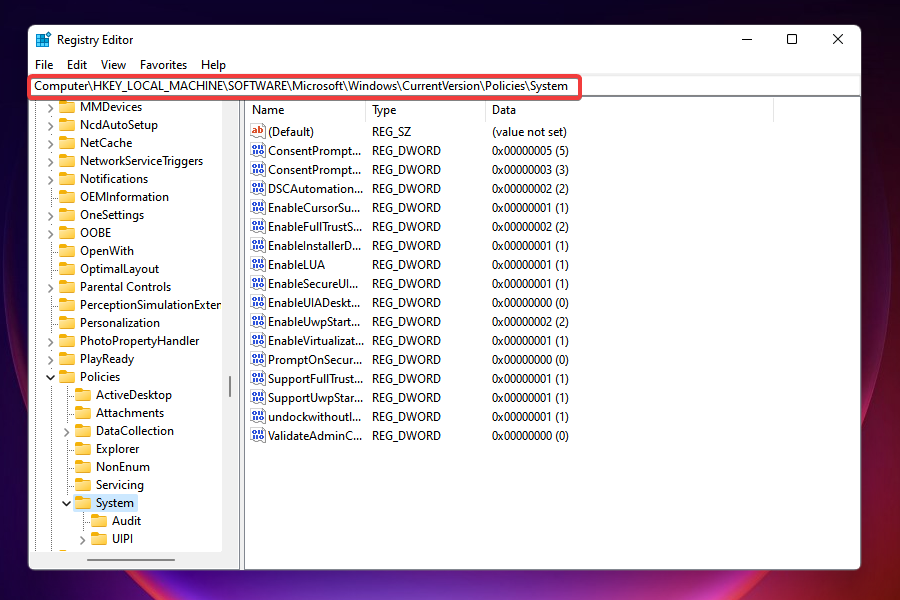
Task: Select the ActiveDesktop folder icon
Action: click(83, 395)
